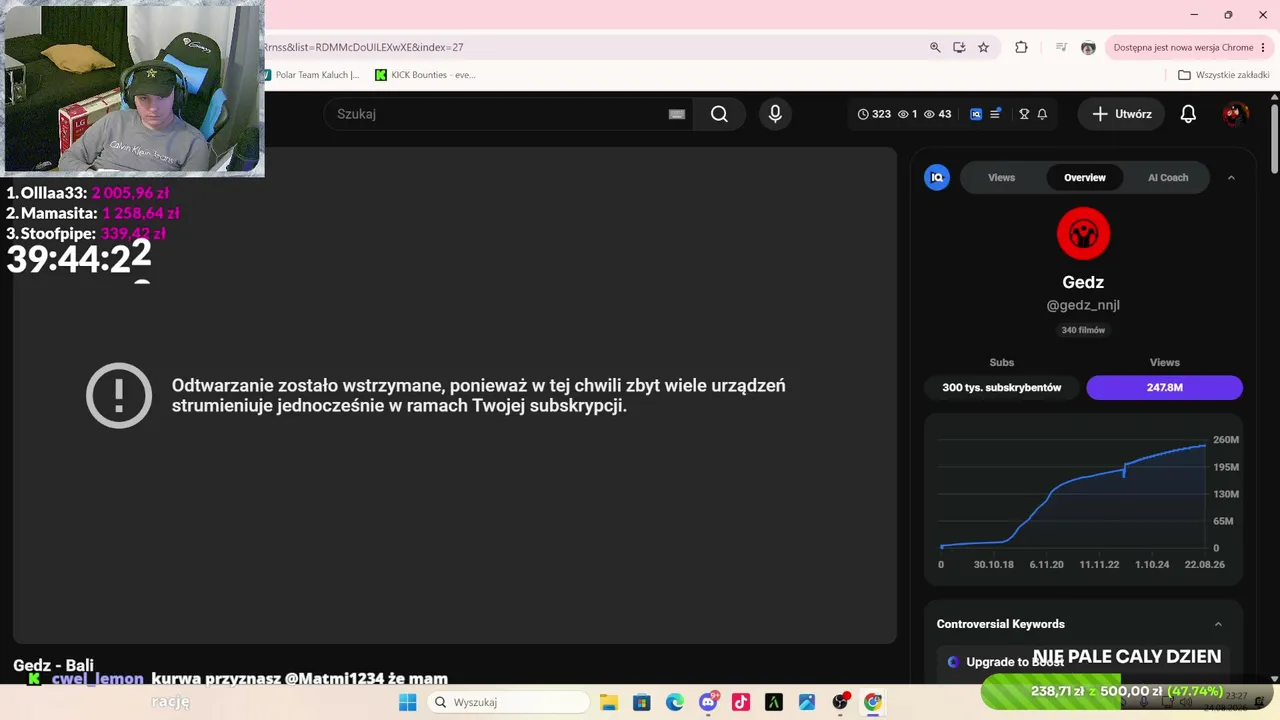Open the on-screen keyboard in the search box
Viewport: 1280px width, 720px height.
(x=677, y=114)
